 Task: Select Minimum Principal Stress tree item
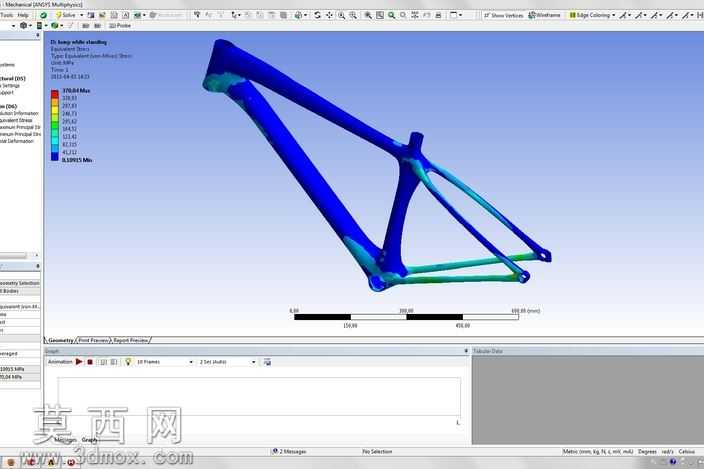click(x=20, y=134)
